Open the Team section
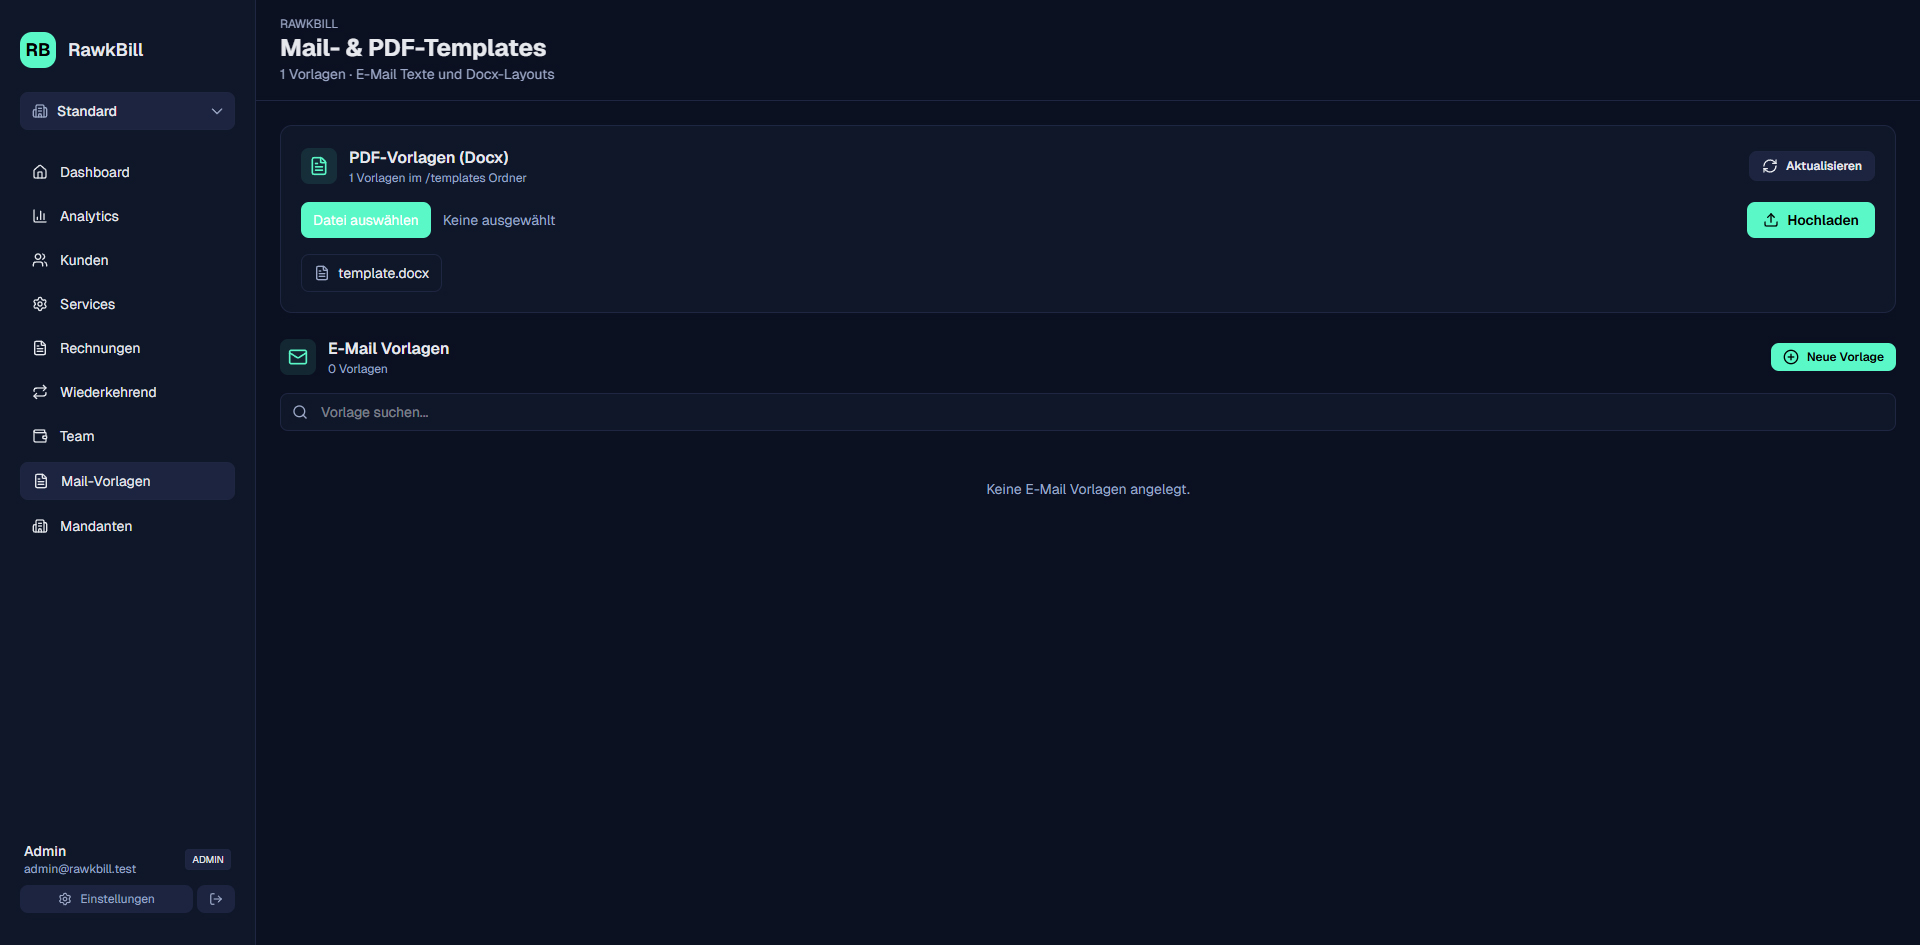Image resolution: width=1920 pixels, height=945 pixels. tap(77, 436)
